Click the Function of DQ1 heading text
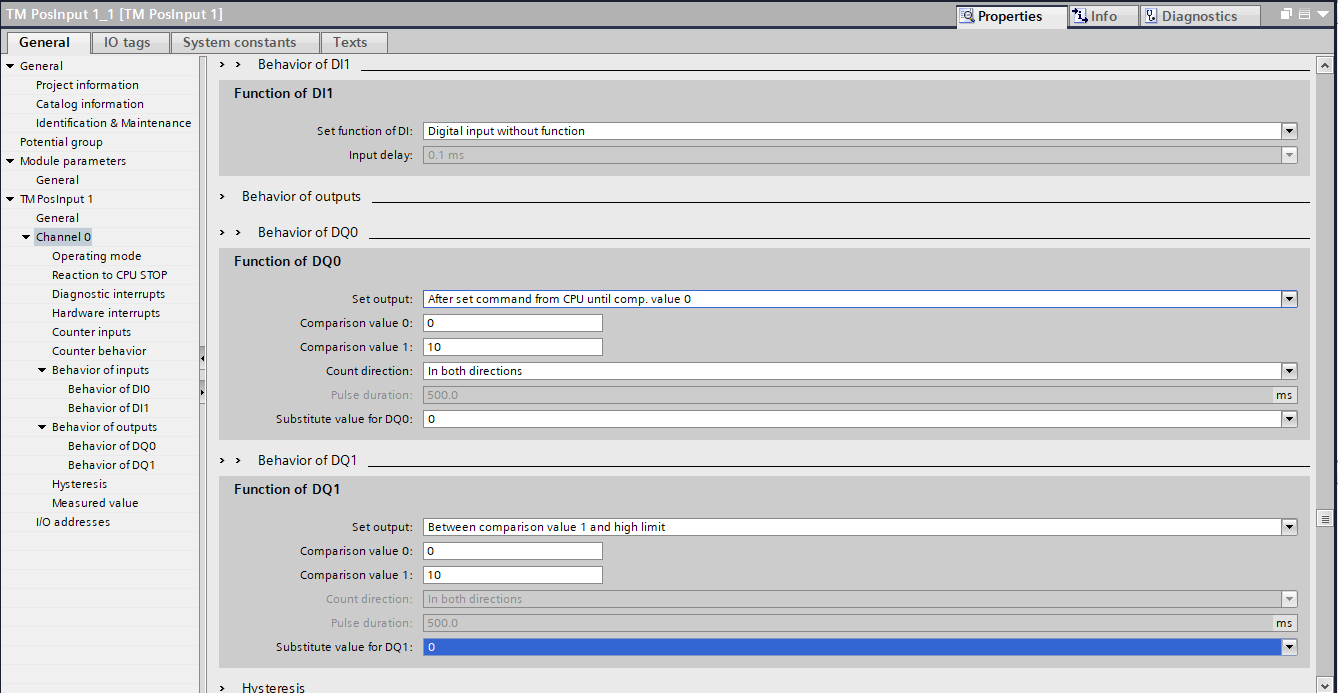The width and height of the screenshot is (1338, 693). [288, 489]
